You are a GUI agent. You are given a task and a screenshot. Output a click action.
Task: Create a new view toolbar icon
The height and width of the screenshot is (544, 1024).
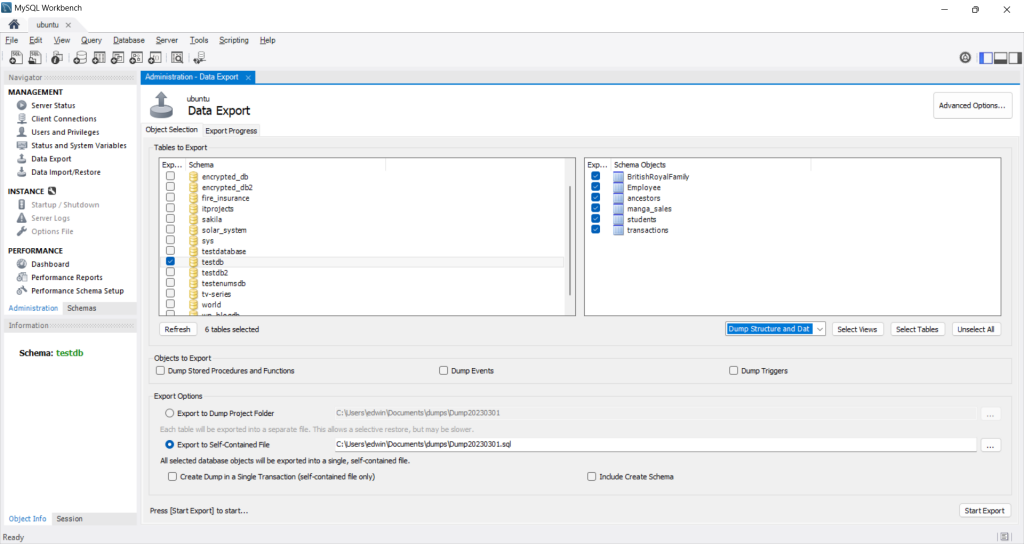[x=118, y=58]
